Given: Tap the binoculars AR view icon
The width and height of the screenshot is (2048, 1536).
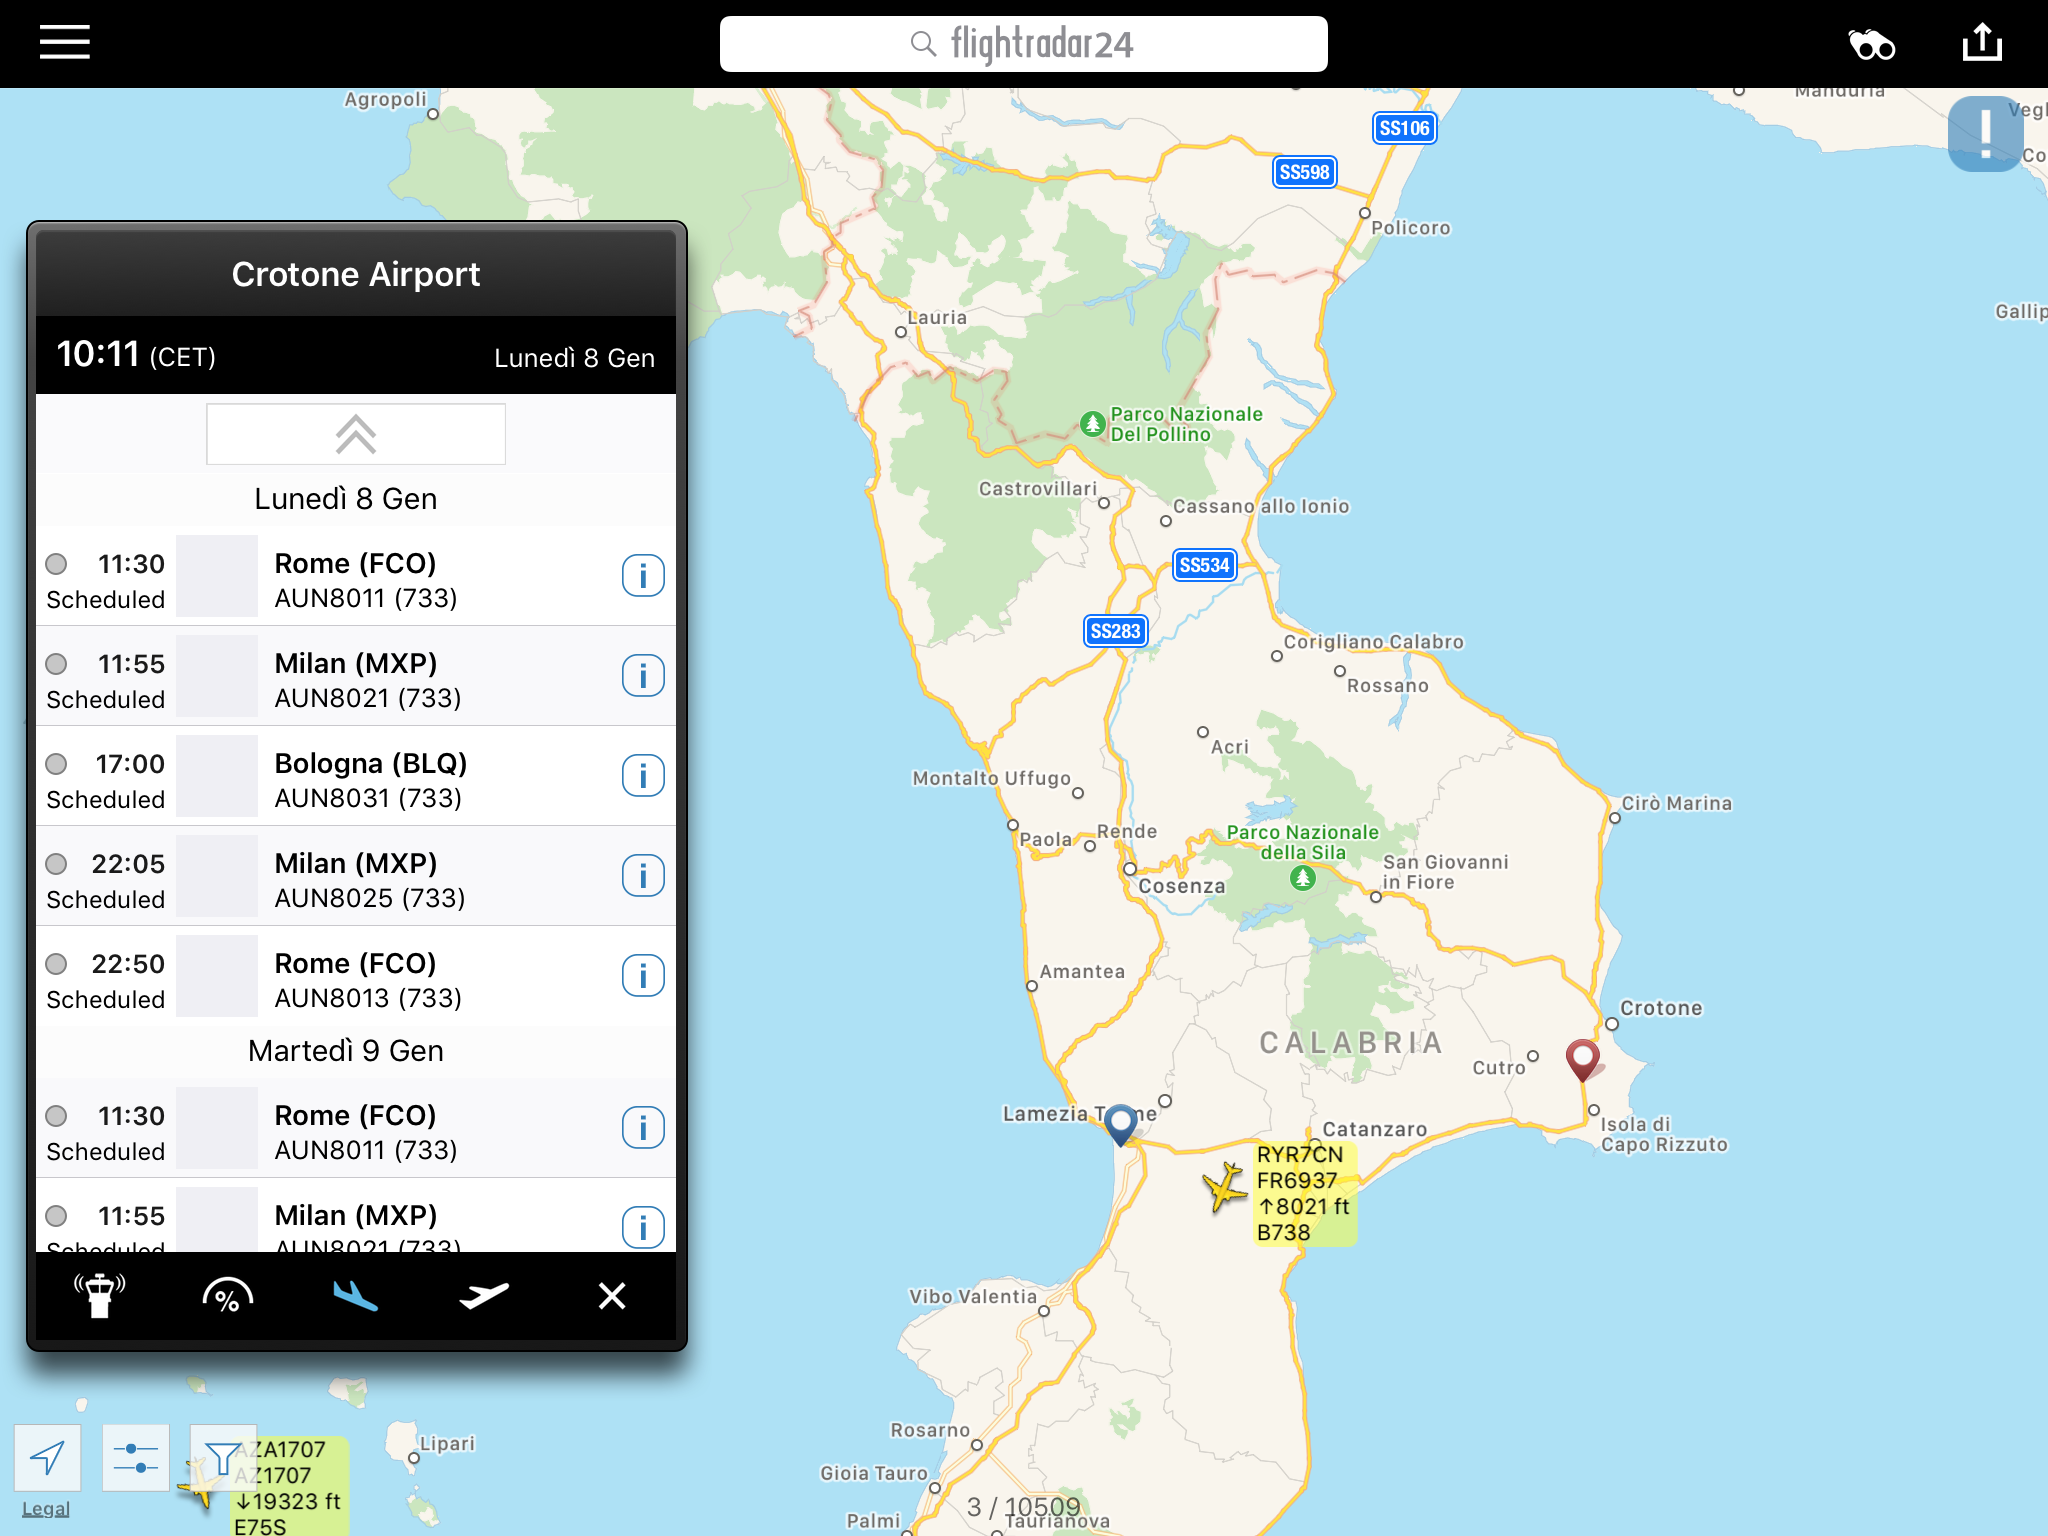Looking at the screenshot, I should (1871, 45).
